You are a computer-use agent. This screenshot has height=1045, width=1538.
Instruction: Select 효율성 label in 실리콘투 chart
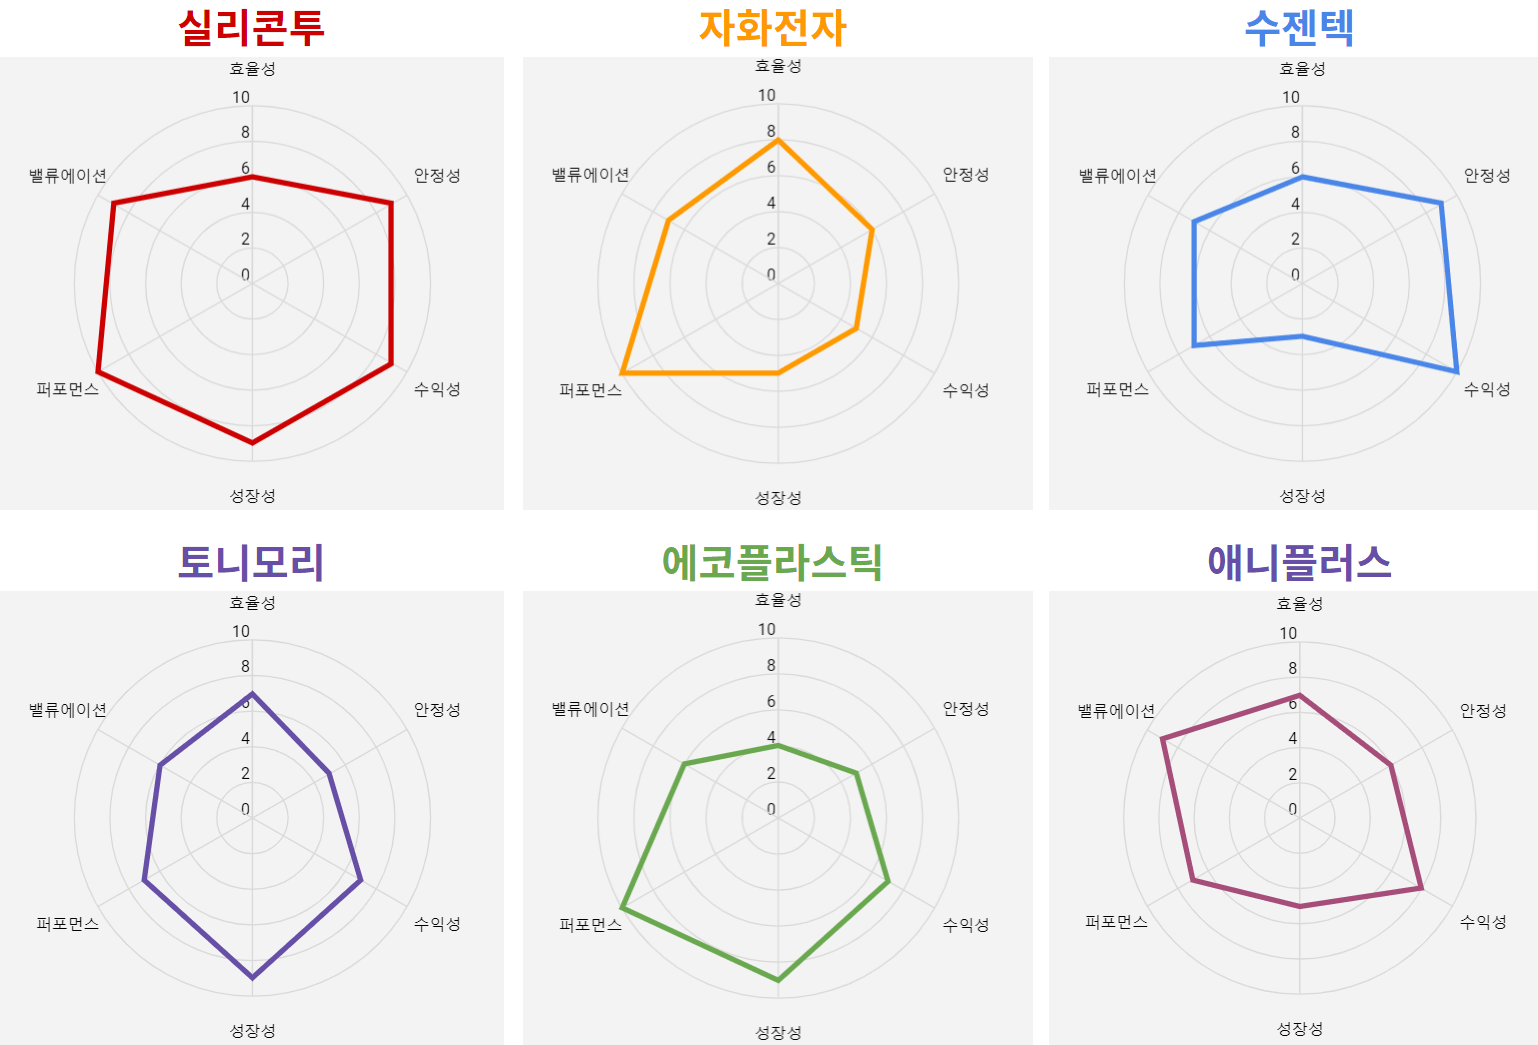click(252, 68)
